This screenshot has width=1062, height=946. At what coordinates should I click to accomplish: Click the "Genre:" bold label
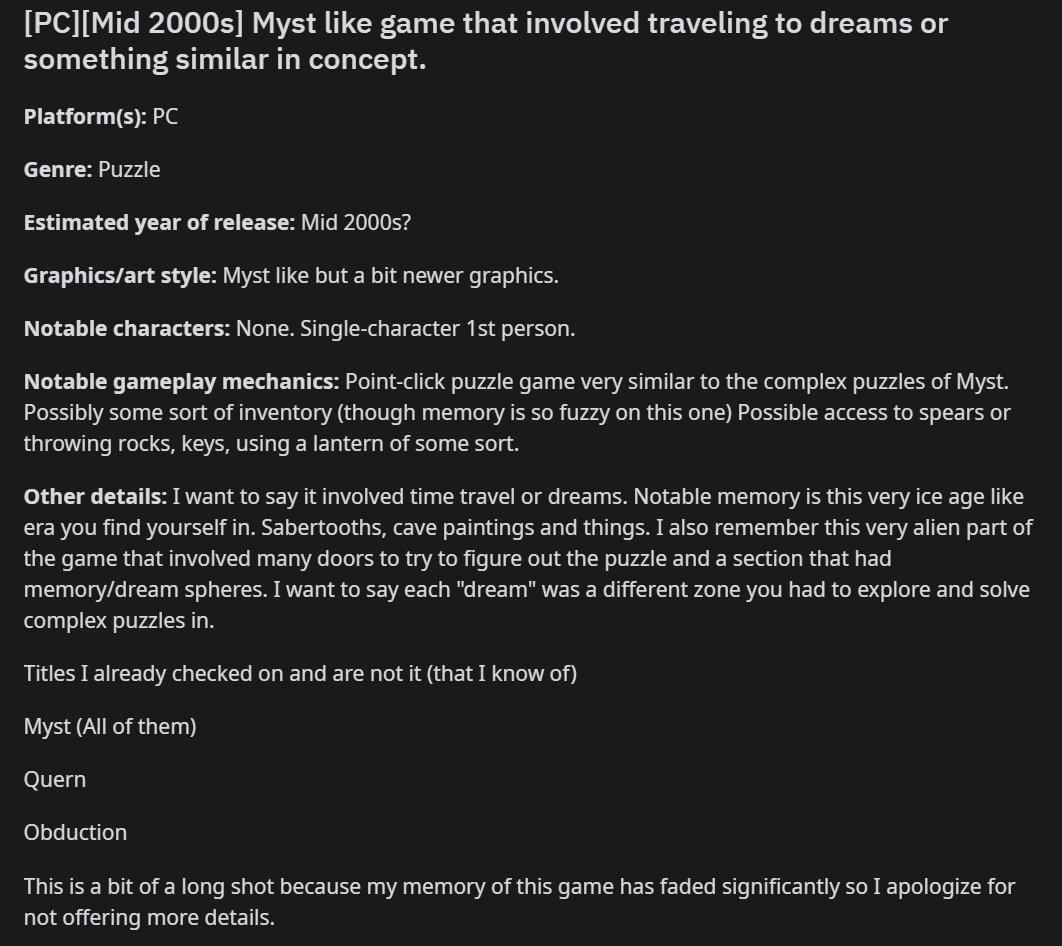click(x=58, y=169)
